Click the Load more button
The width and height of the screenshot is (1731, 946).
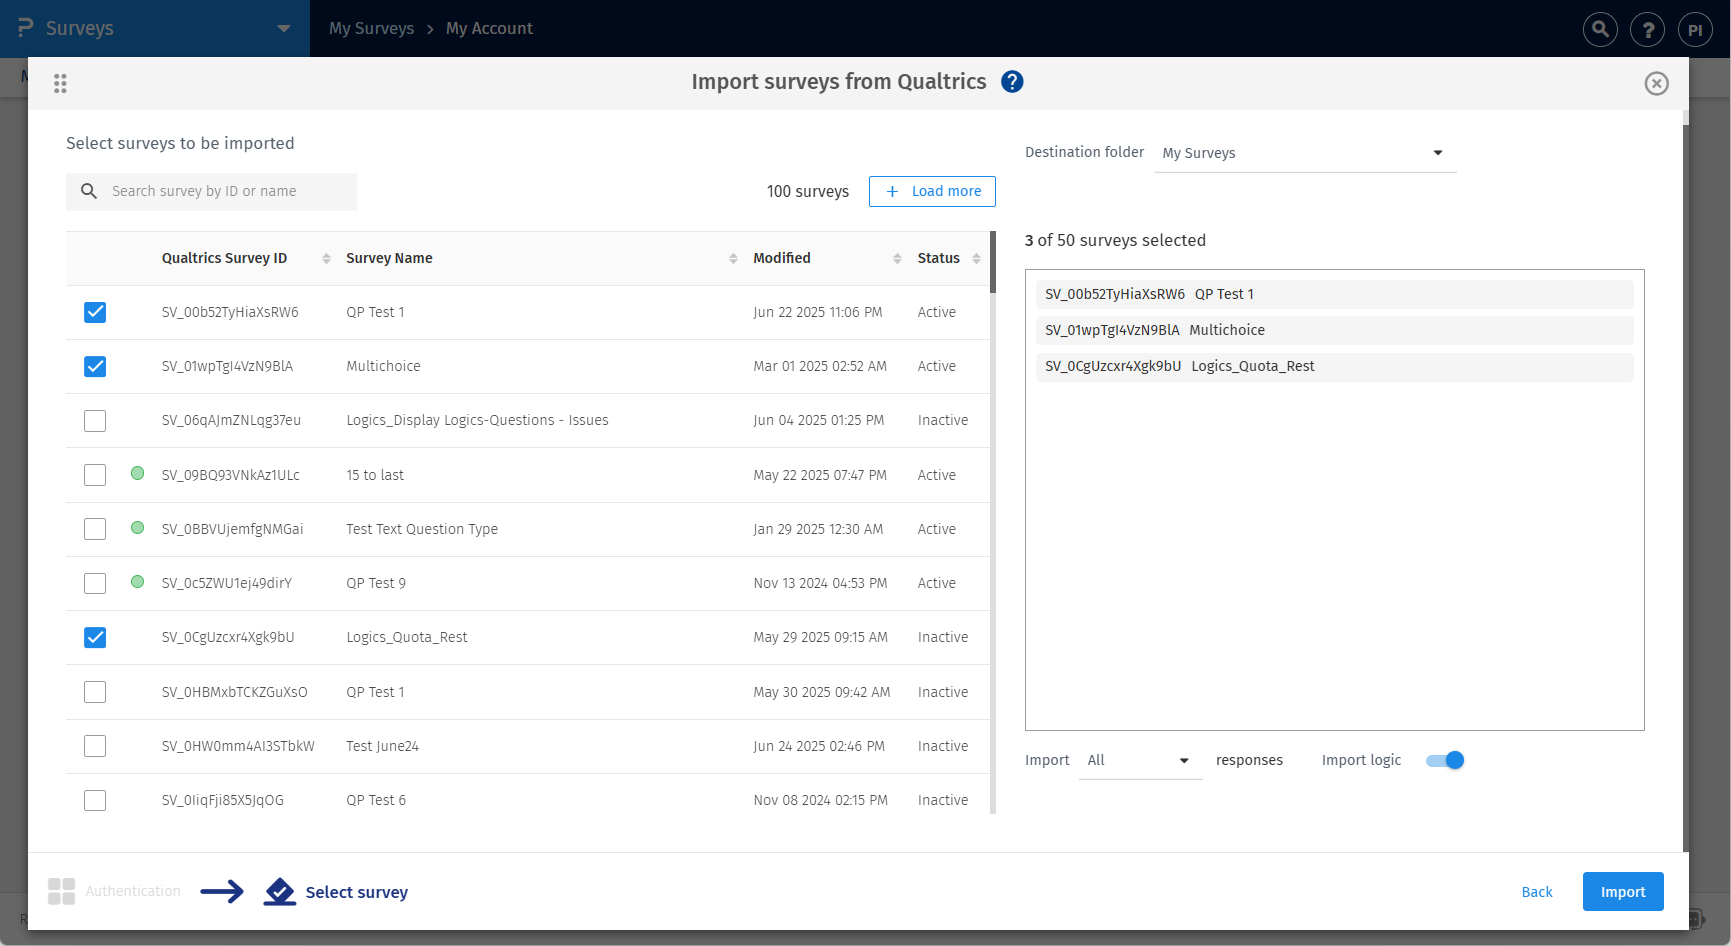pos(932,191)
